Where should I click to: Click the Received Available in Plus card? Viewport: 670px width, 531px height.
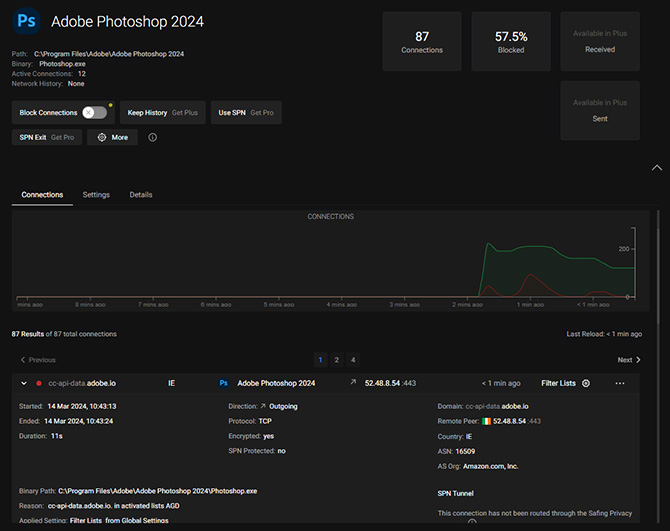[x=600, y=41]
